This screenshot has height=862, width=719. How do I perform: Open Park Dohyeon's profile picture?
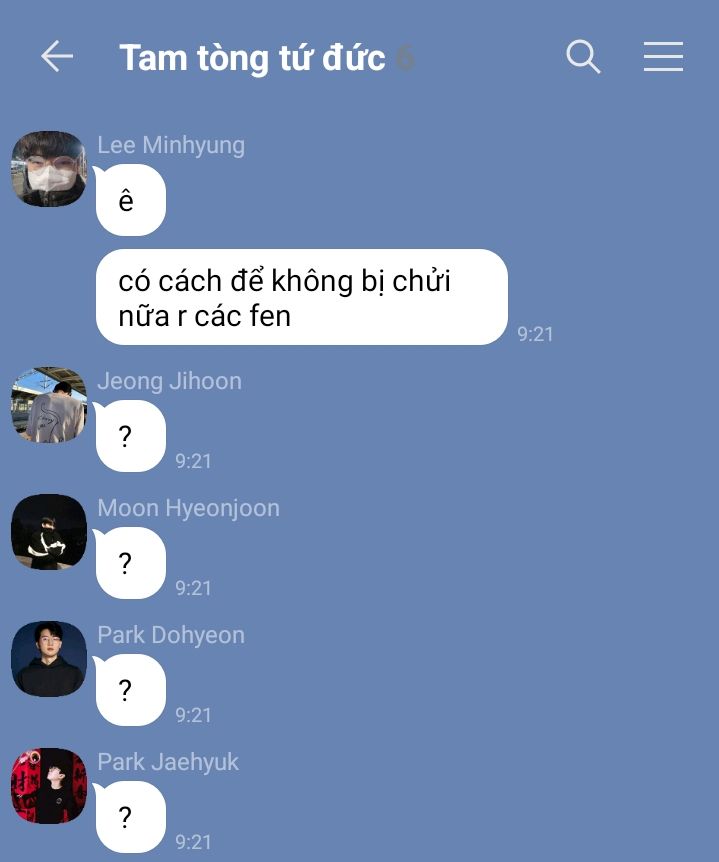pos(49,659)
